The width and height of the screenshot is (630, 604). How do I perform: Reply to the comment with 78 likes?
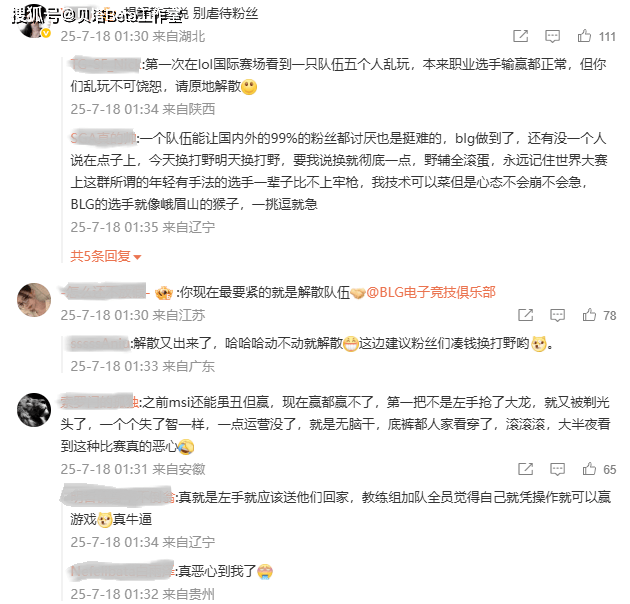click(557, 315)
